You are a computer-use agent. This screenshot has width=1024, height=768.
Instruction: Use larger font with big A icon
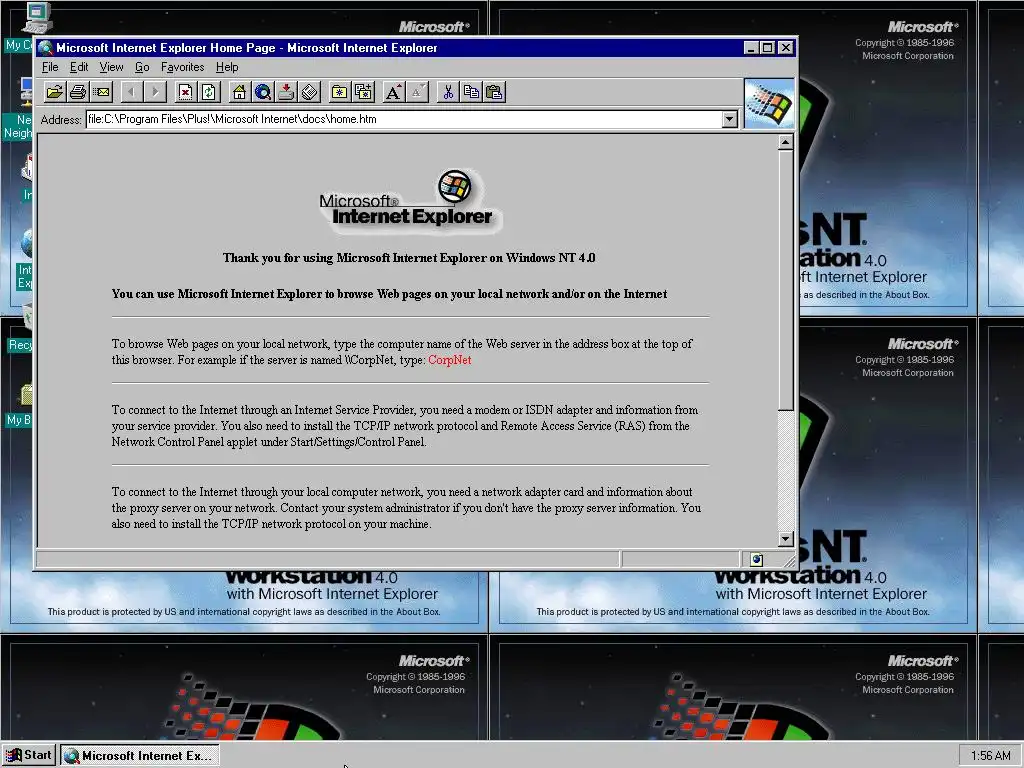394,92
